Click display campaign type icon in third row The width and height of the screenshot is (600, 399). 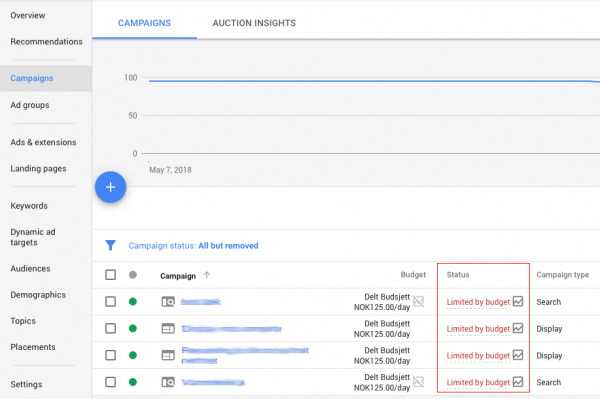click(168, 355)
